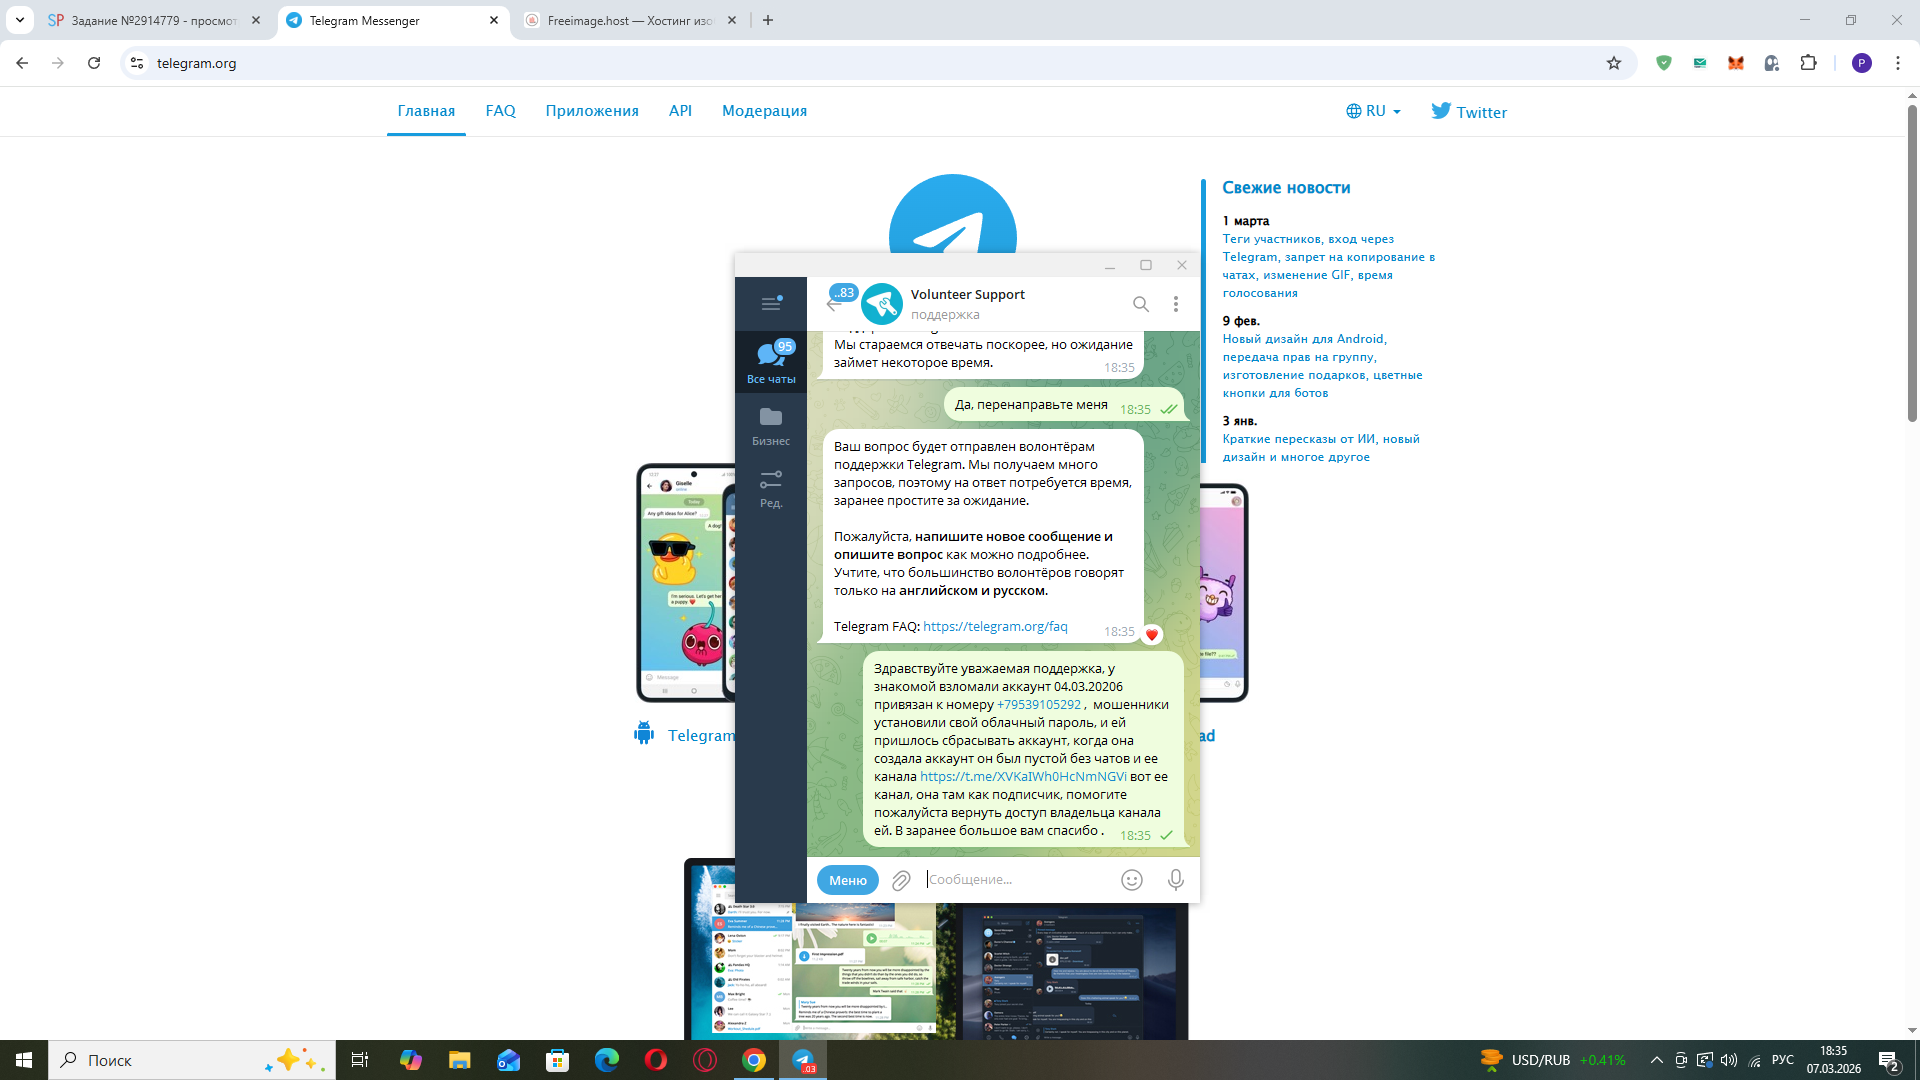Search within the Volunteer Support chat
This screenshot has width=1920, height=1080.
point(1141,304)
